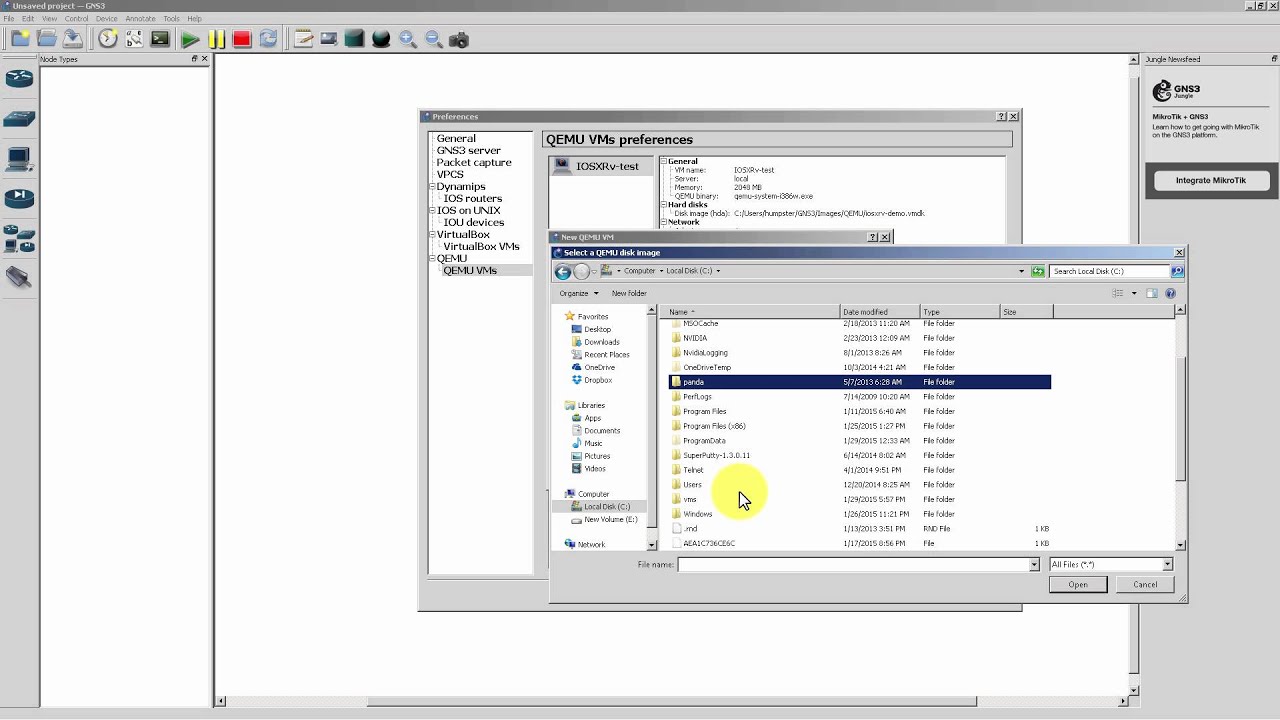
Task: Open the Annotate menu
Action: [140, 18]
